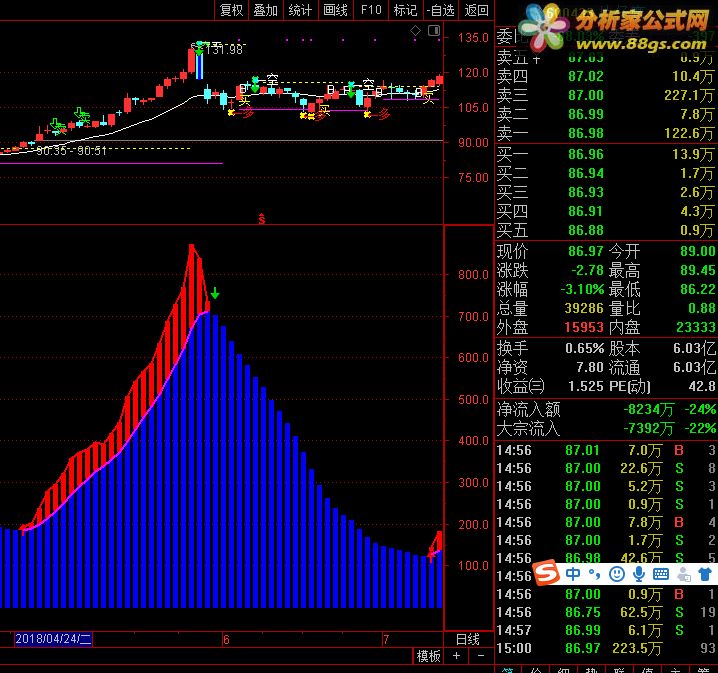This screenshot has width=718, height=673.
Task: Click PE(动) value 42.8
Action: click(702, 386)
